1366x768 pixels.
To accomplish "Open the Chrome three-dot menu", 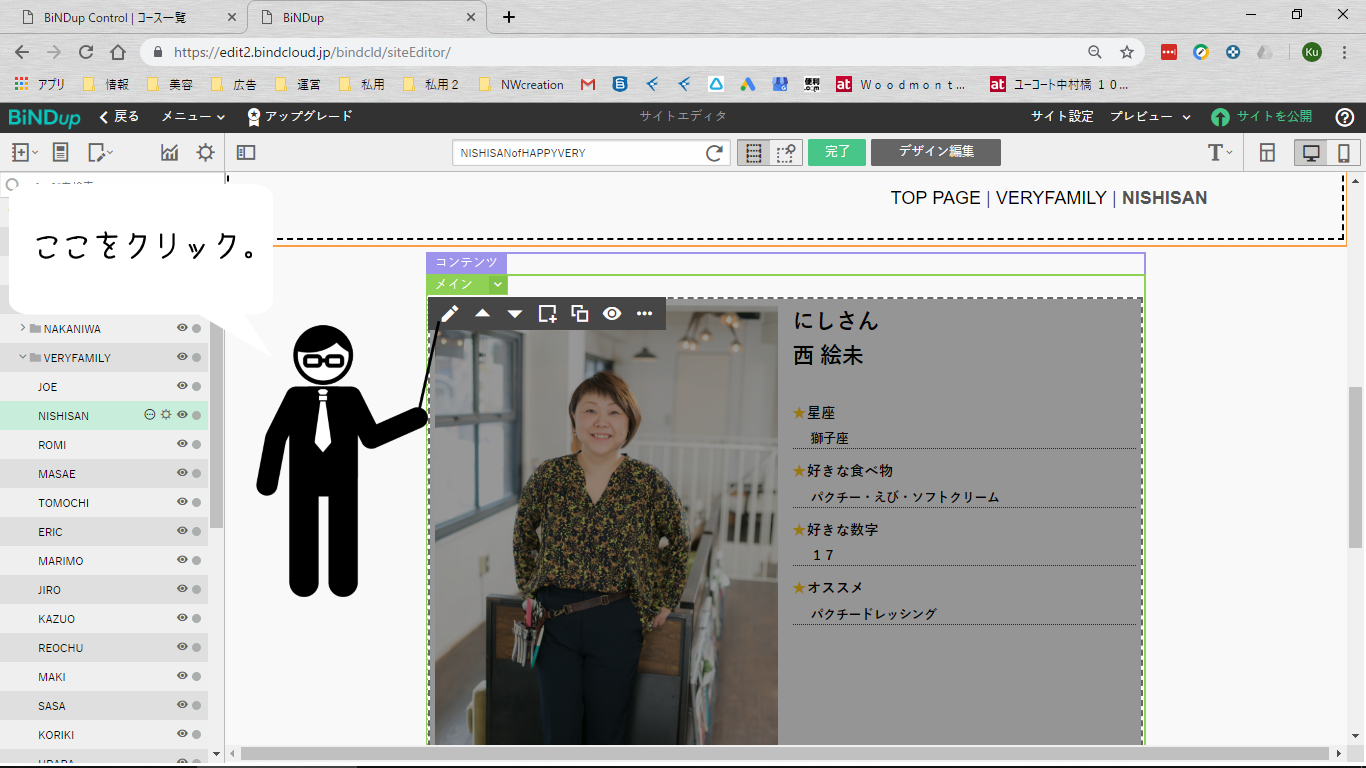I will (1346, 52).
